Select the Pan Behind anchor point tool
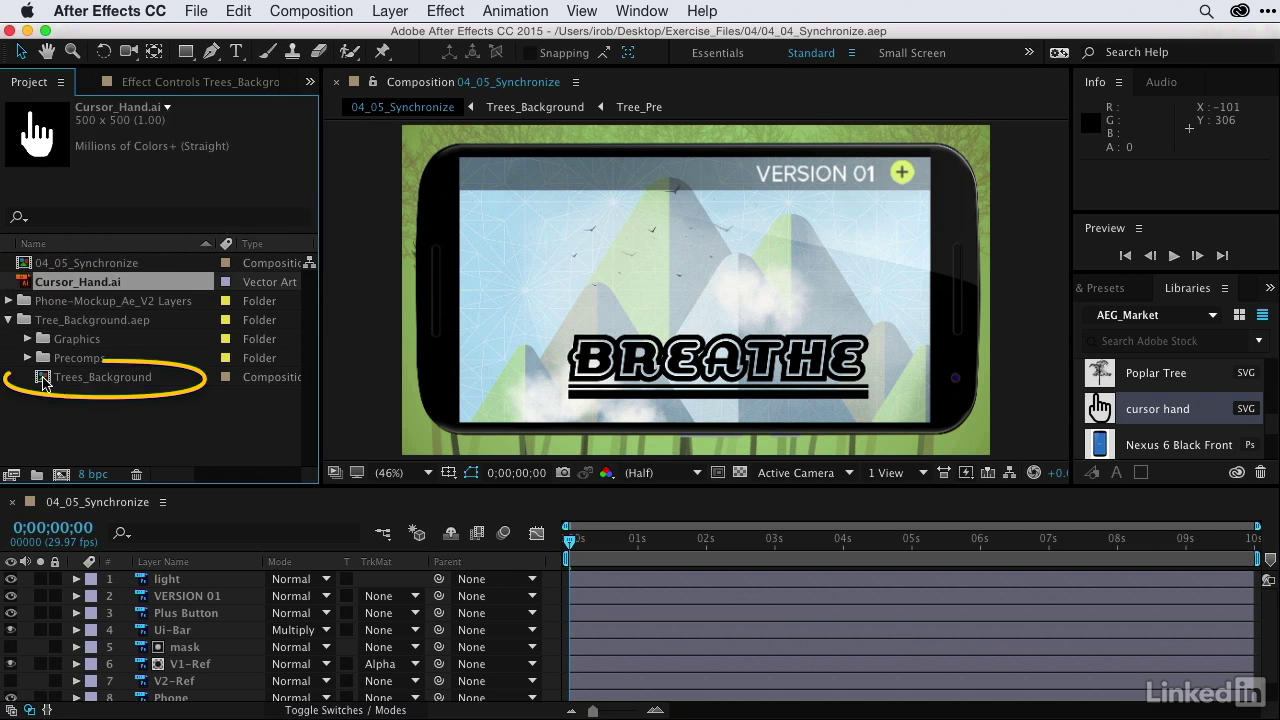Image resolution: width=1280 pixels, height=720 pixels. coord(155,52)
